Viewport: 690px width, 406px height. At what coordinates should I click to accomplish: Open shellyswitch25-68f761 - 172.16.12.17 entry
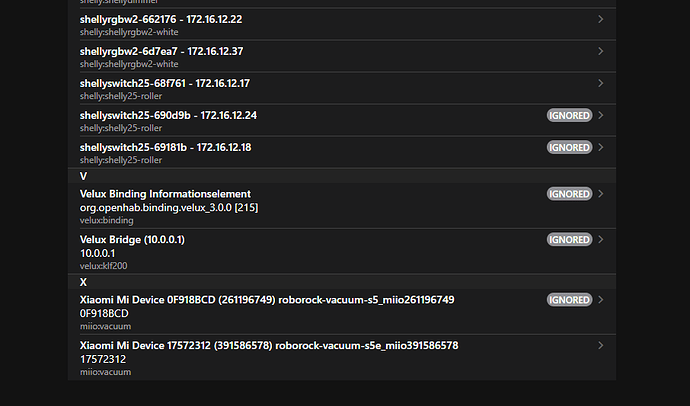342,89
